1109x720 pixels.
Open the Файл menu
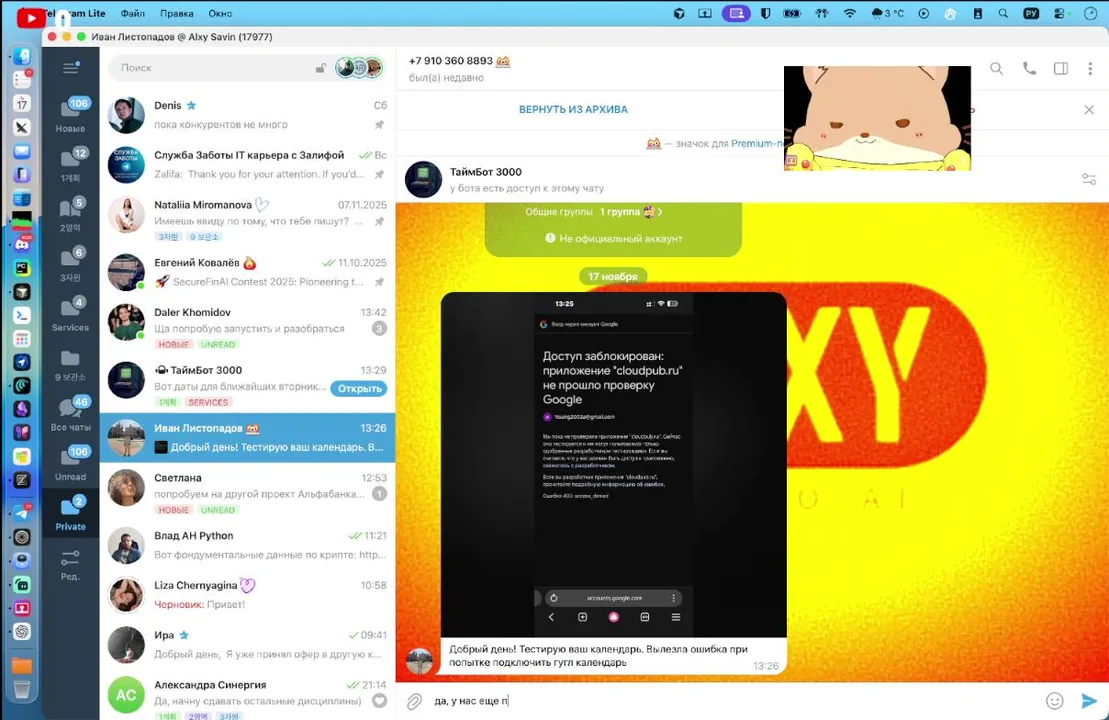tap(132, 13)
